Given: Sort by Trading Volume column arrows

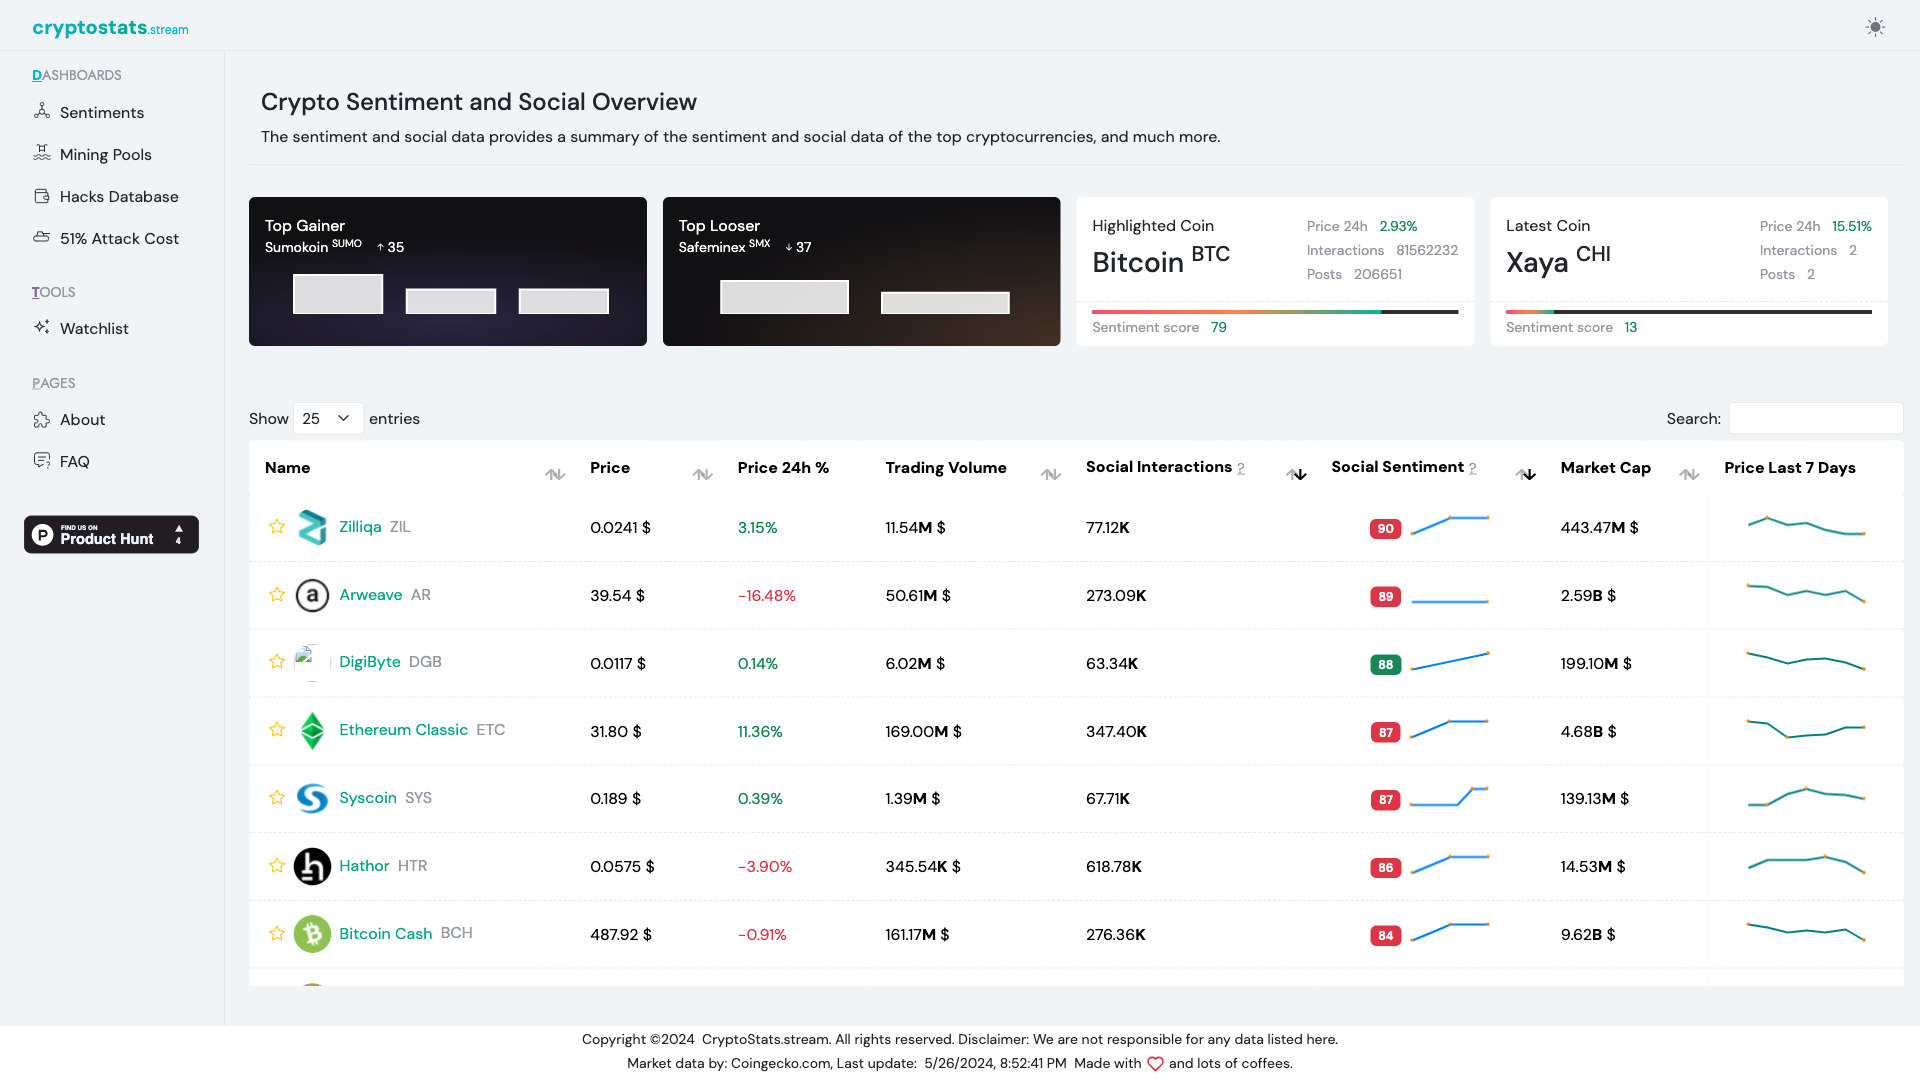Looking at the screenshot, I should (1051, 474).
